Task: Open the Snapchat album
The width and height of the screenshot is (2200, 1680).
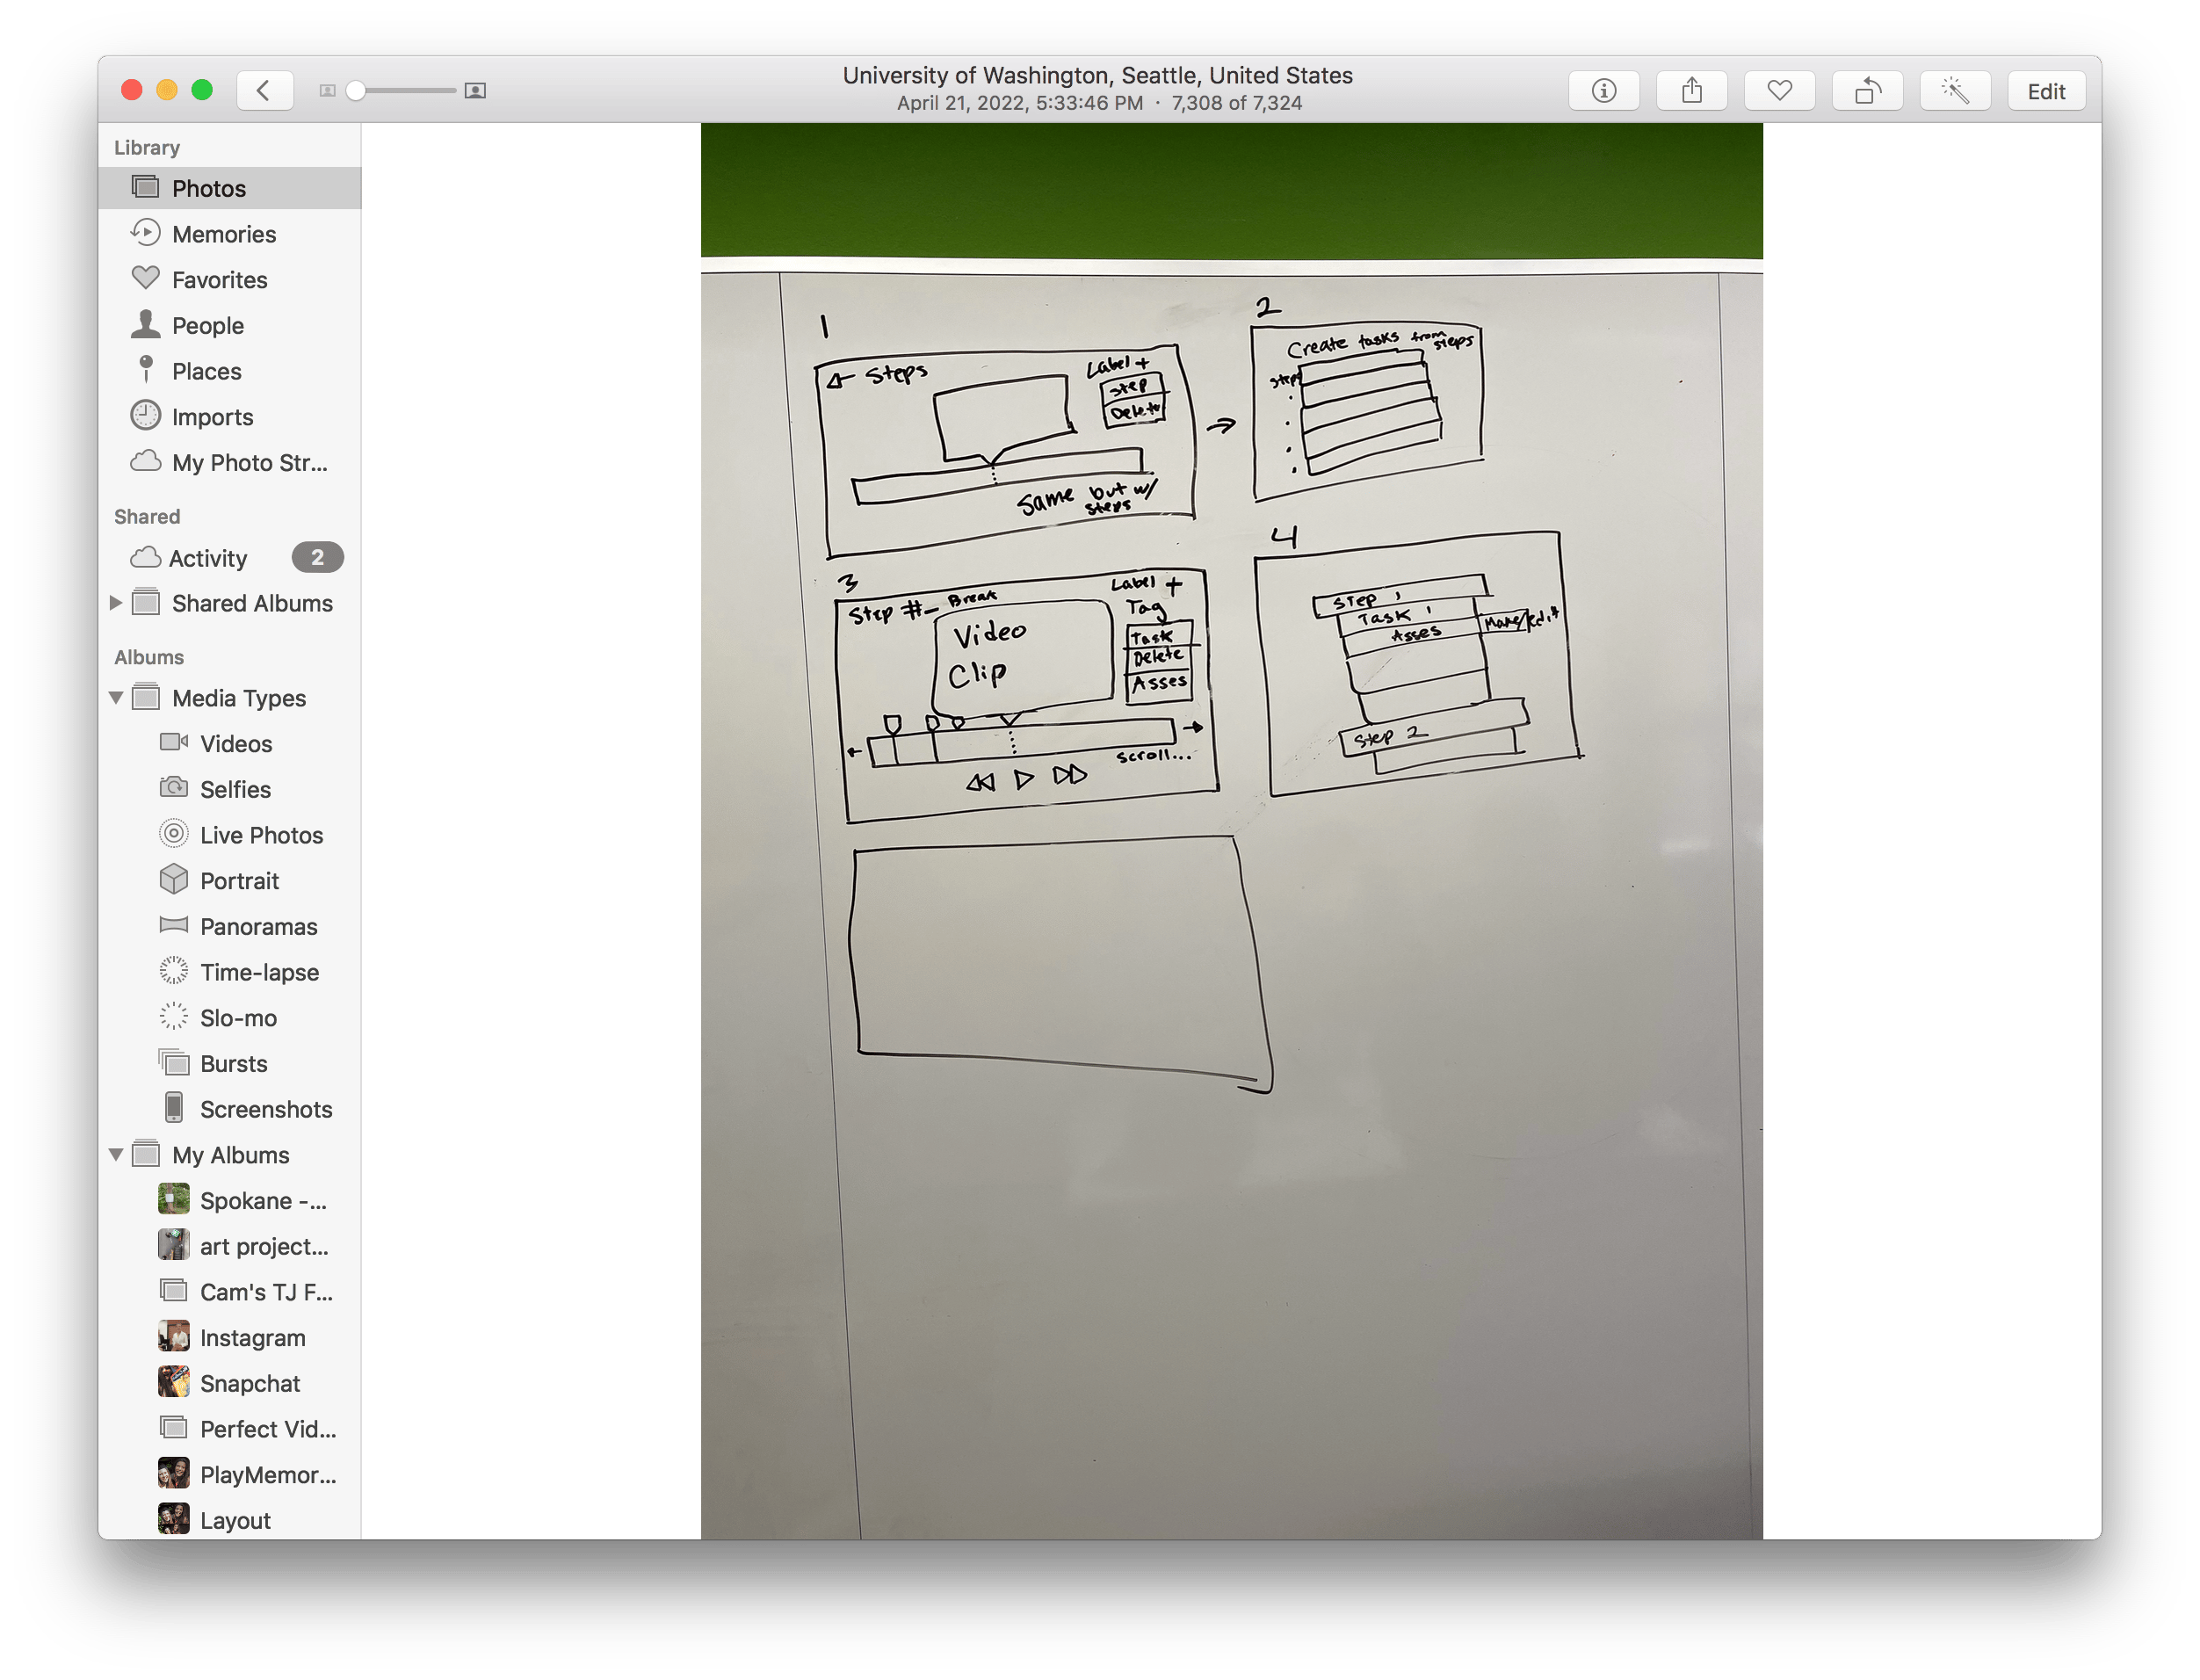Action: click(x=249, y=1383)
